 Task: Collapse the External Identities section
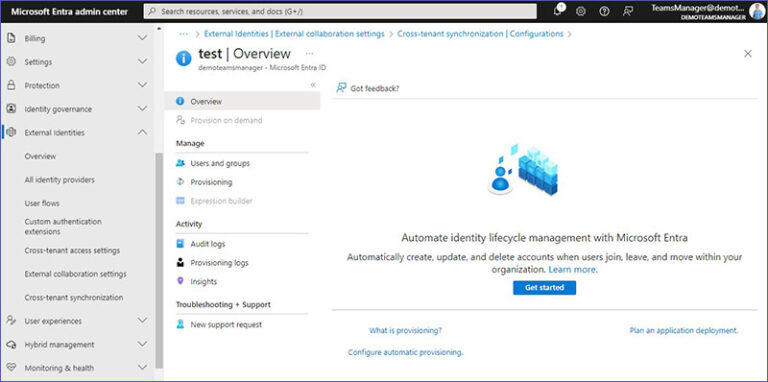pyautogui.click(x=142, y=132)
